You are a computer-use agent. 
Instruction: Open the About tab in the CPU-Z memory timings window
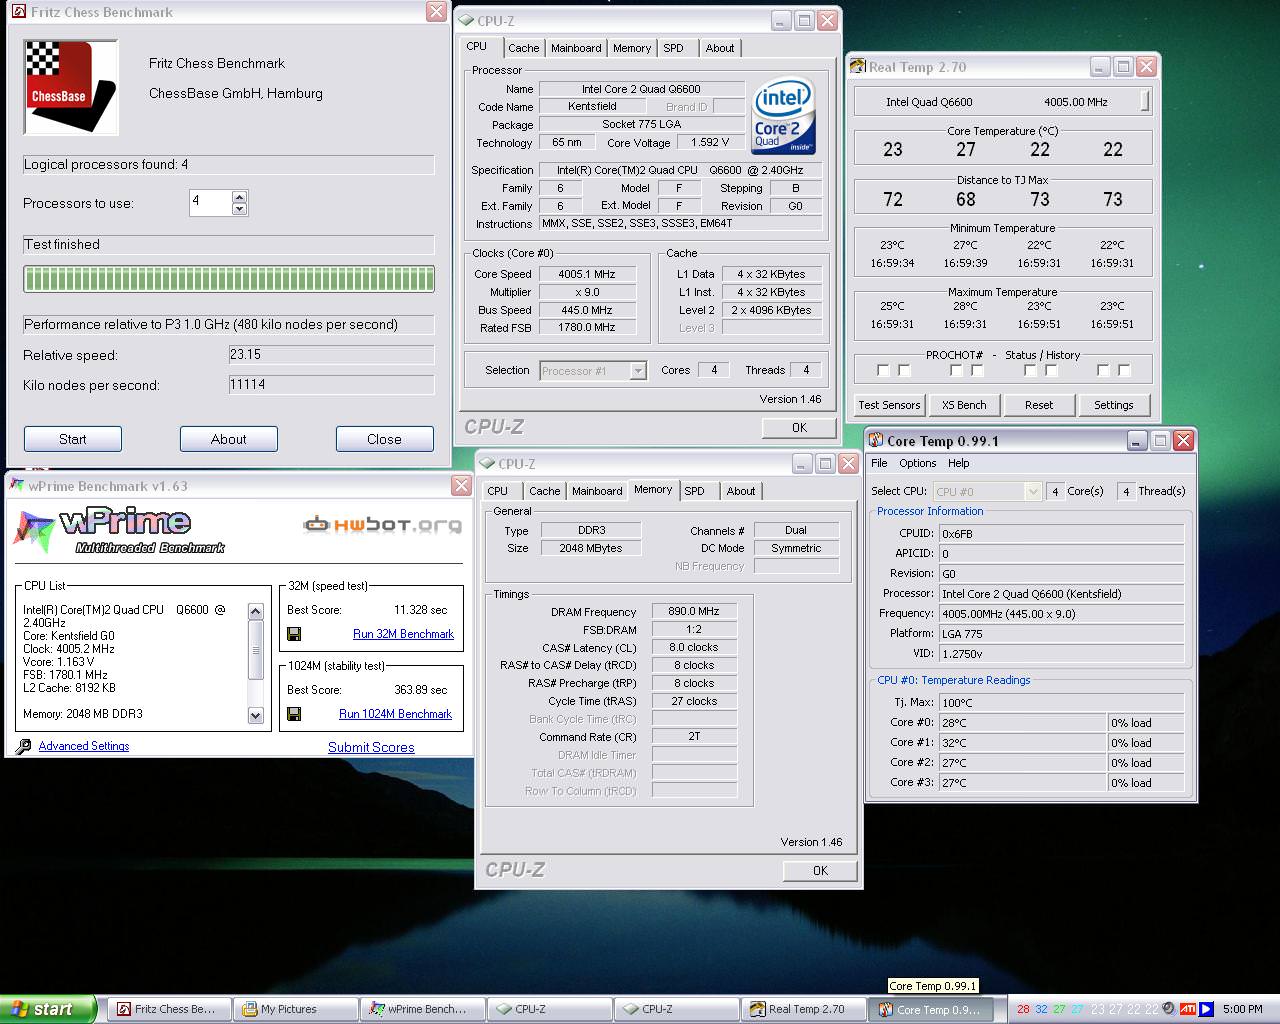click(740, 491)
